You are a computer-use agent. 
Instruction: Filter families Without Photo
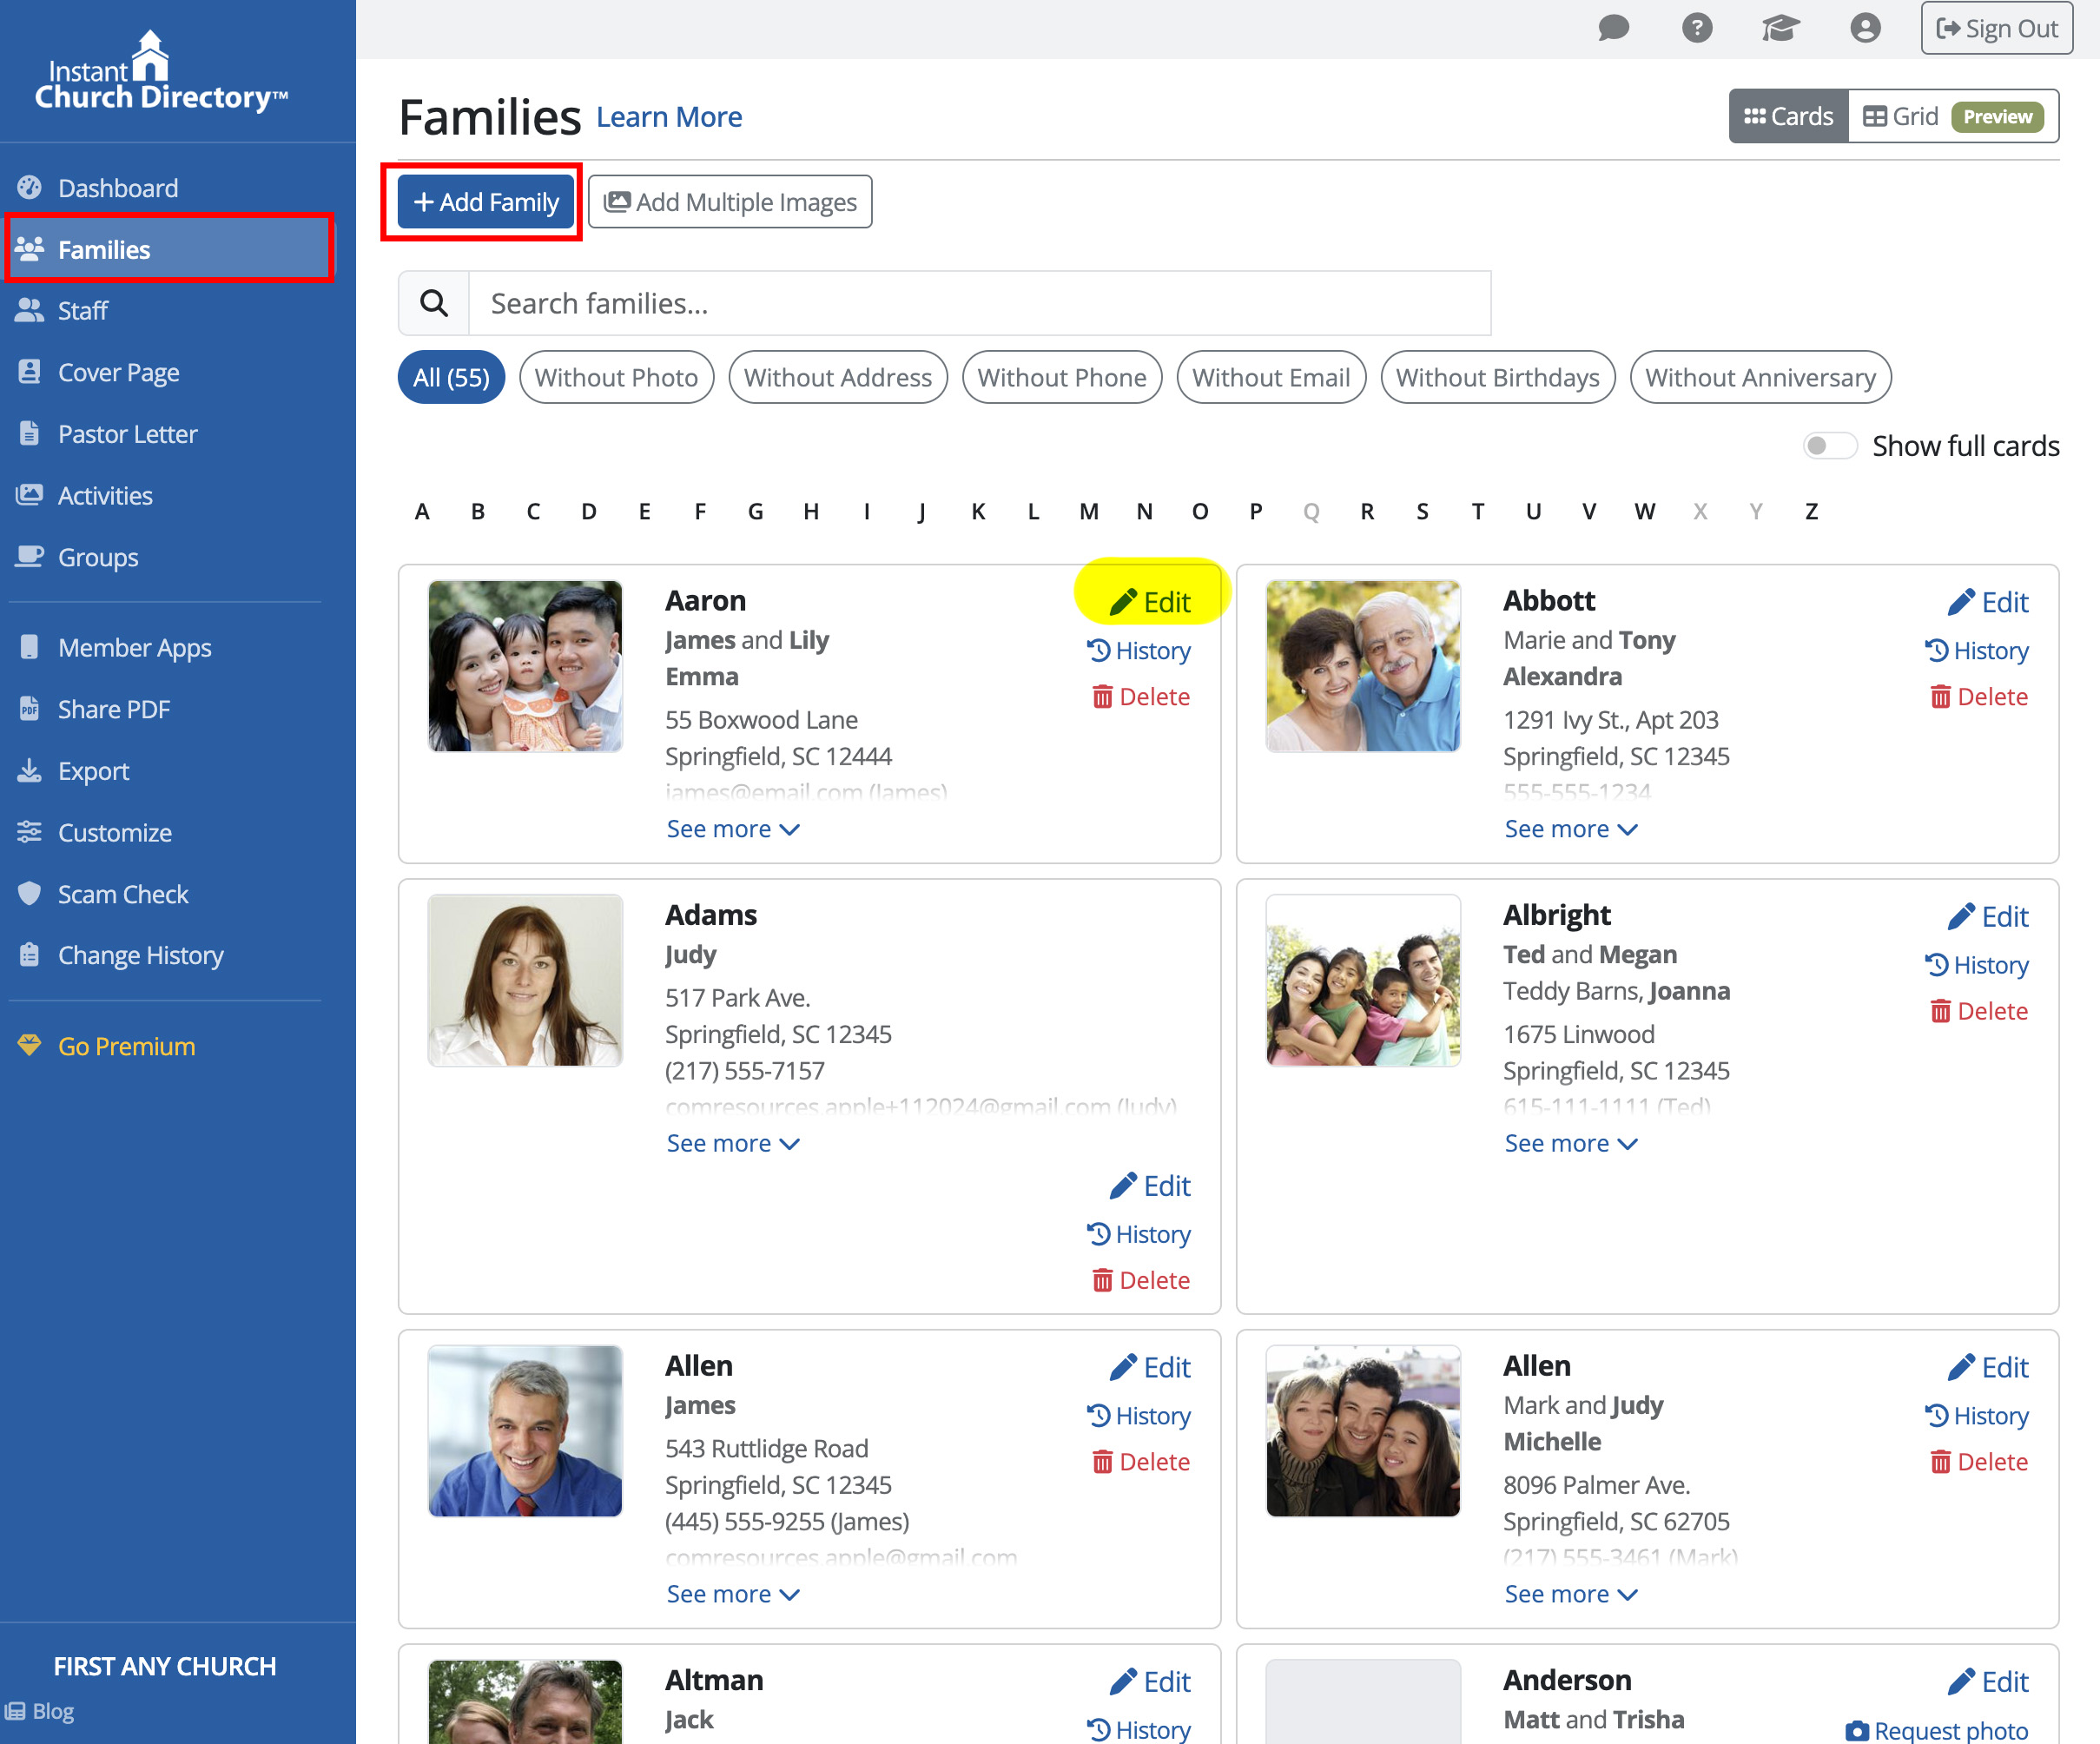pyautogui.click(x=616, y=377)
